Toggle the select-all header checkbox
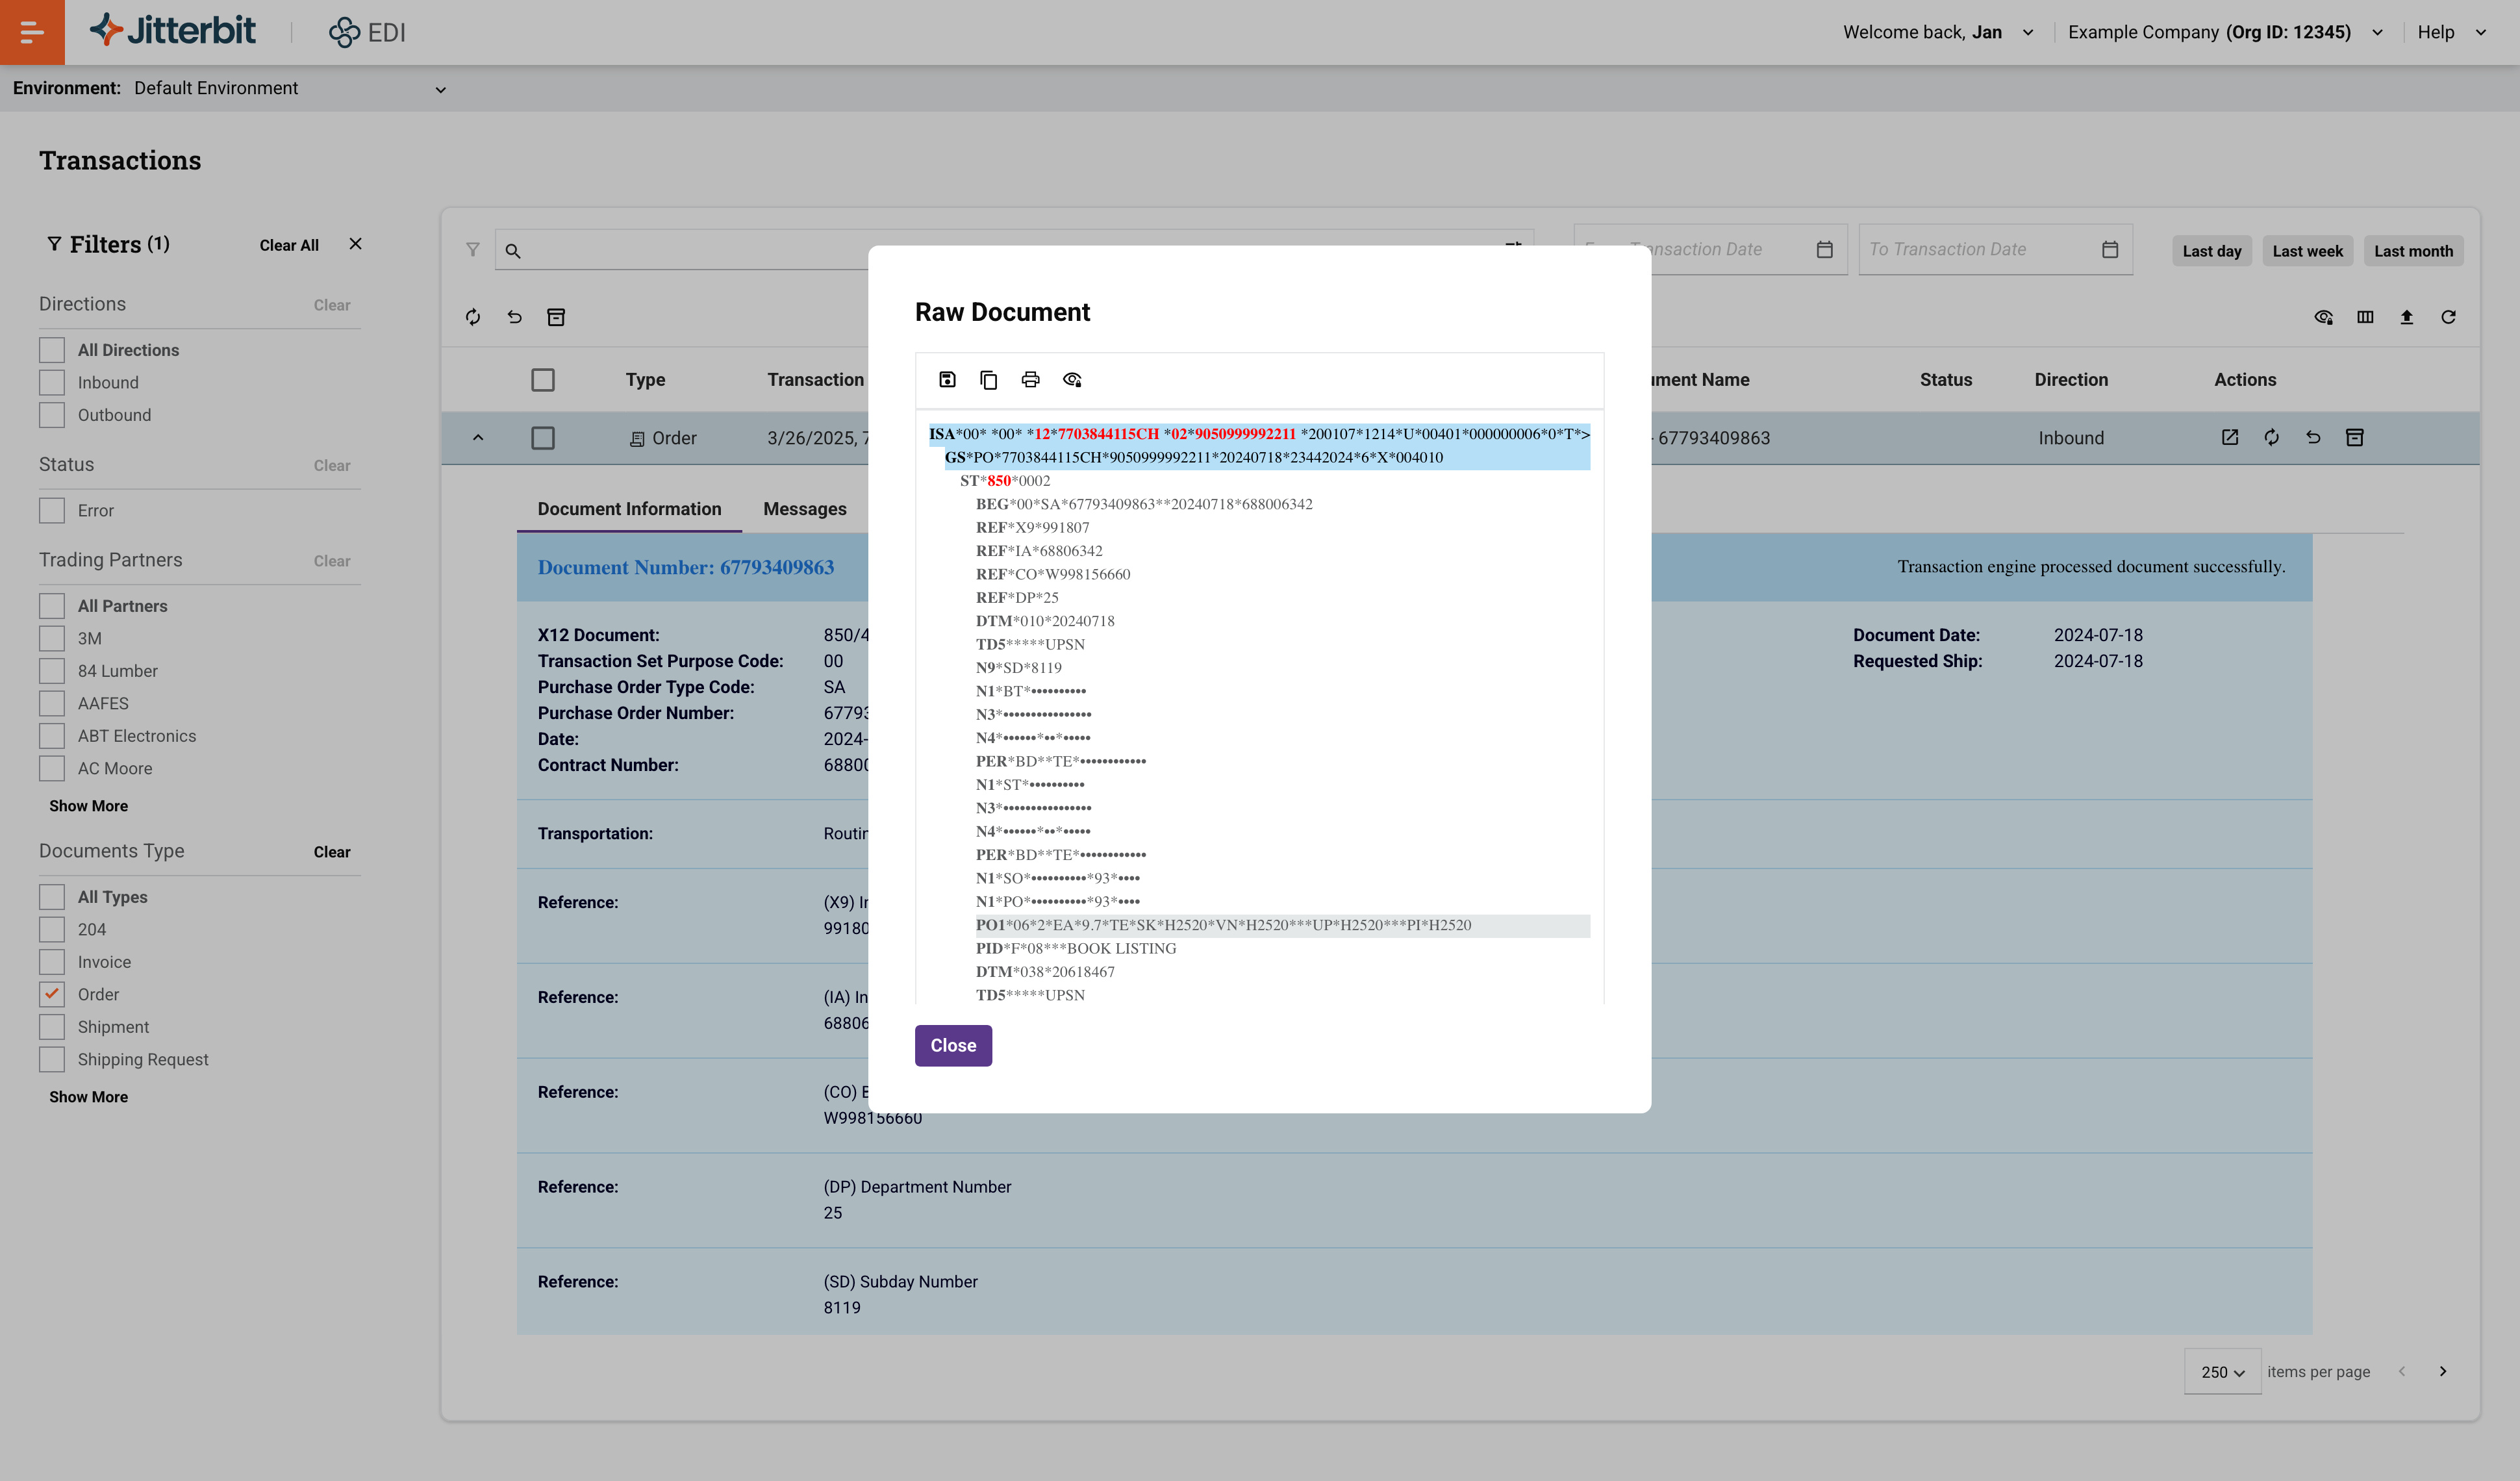 click(543, 380)
